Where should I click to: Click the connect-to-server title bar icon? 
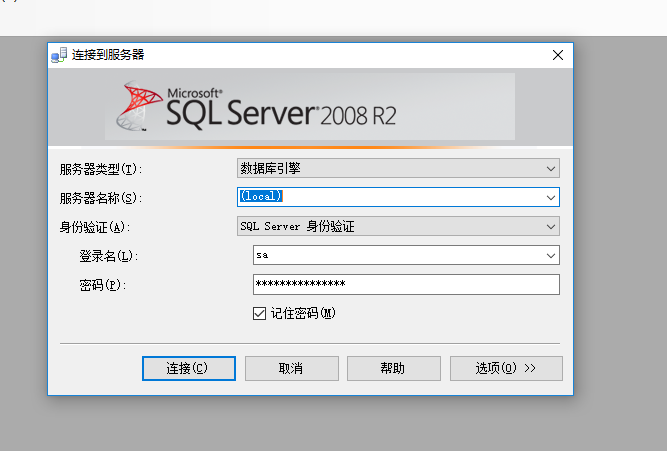point(59,55)
